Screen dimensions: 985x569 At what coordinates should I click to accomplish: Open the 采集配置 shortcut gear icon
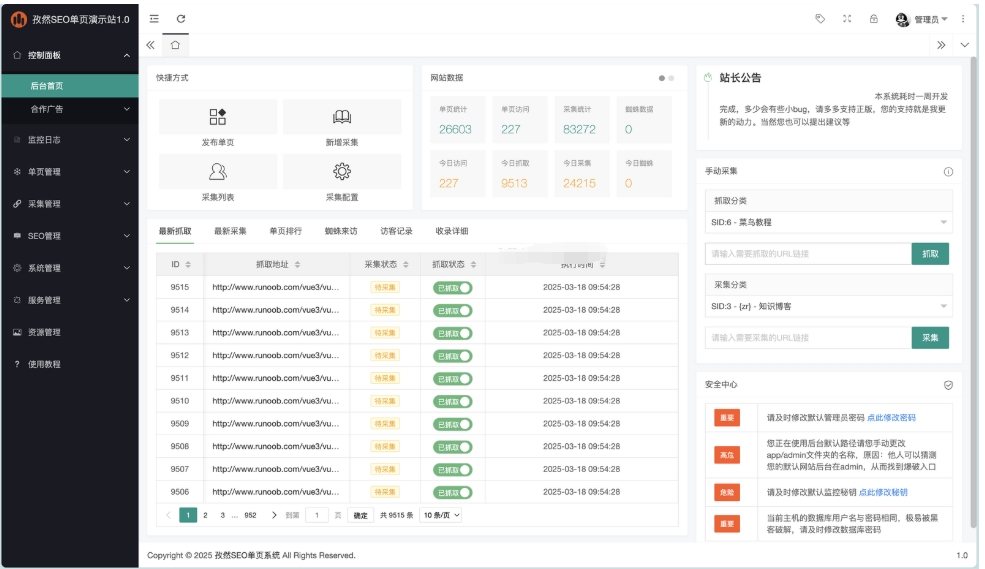point(342,171)
